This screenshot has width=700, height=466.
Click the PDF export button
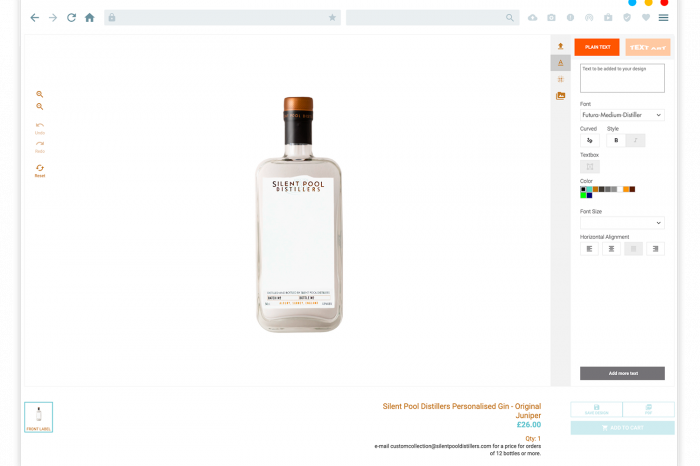click(x=648, y=409)
